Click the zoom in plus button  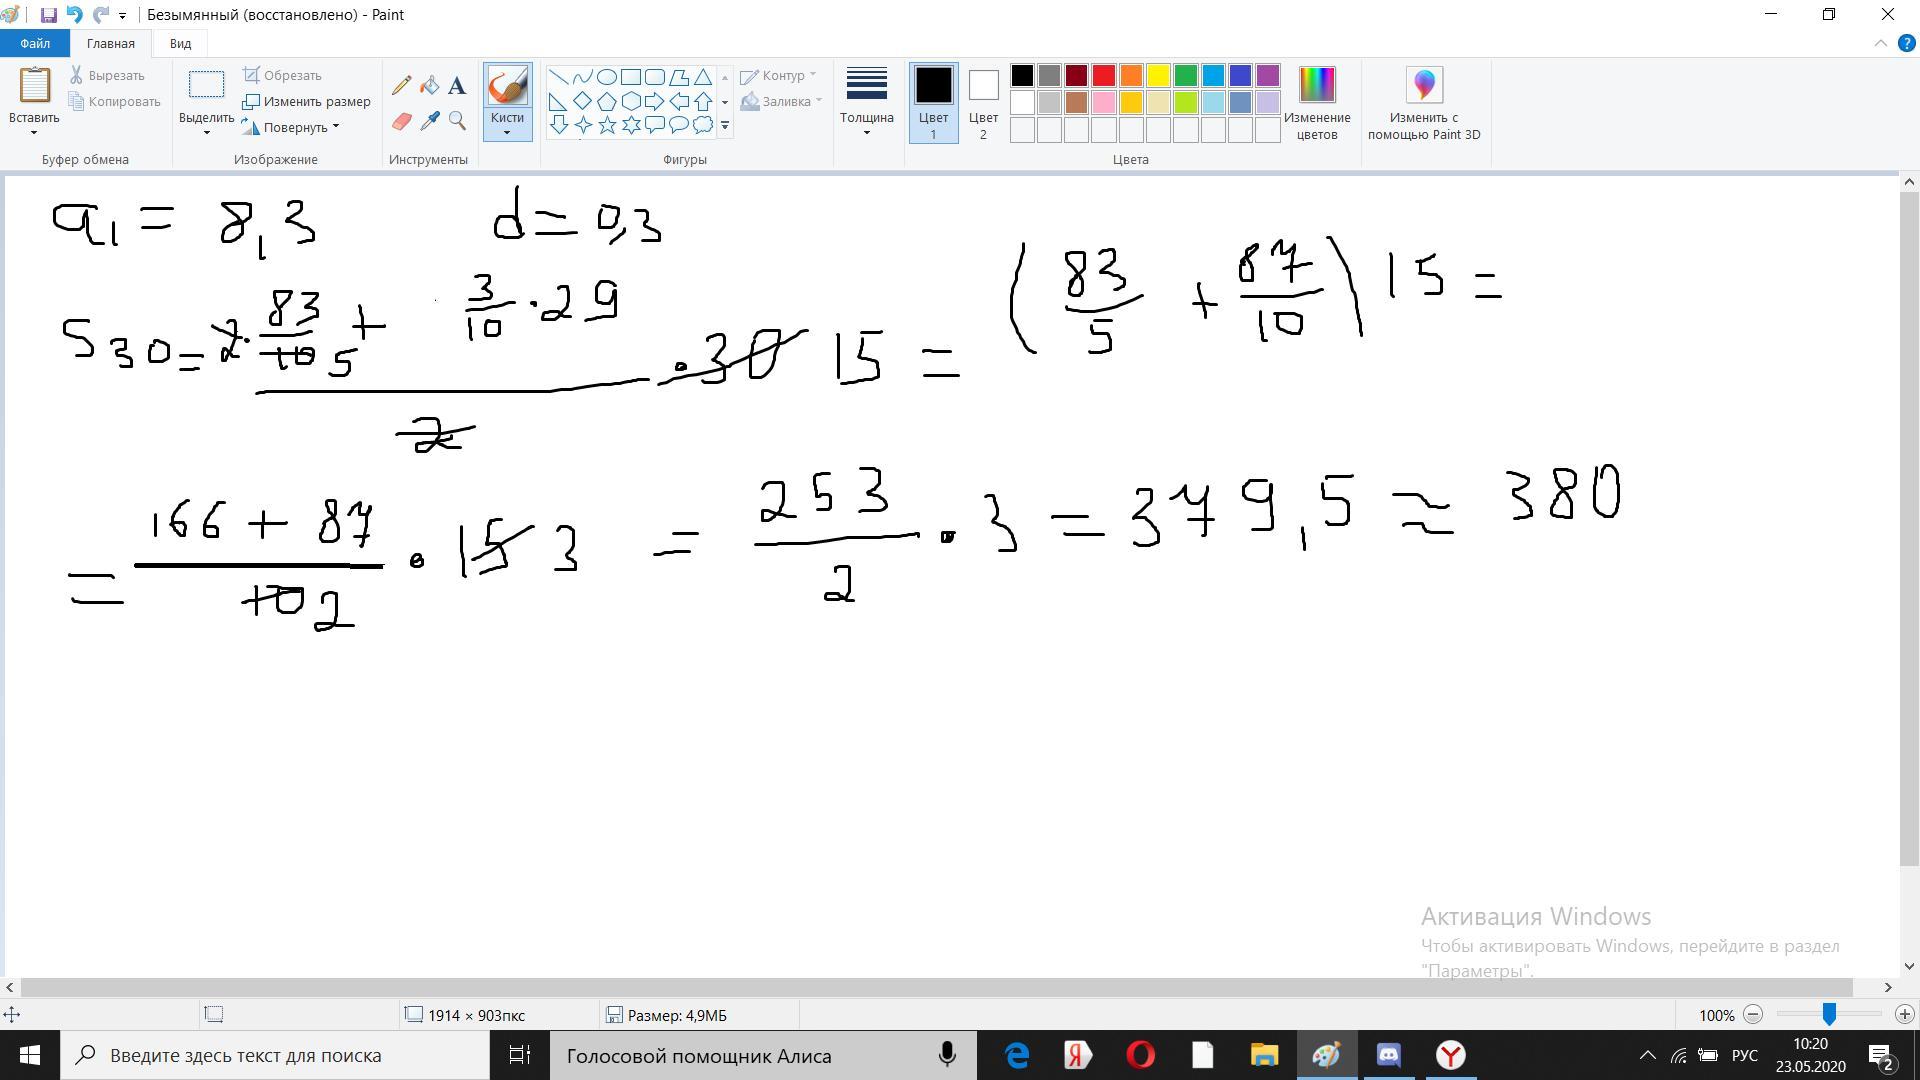[1905, 1014]
